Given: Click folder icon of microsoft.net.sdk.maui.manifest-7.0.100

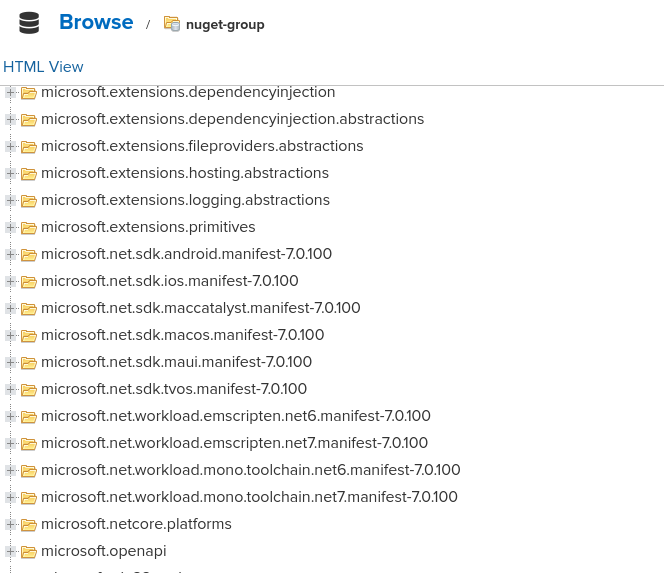Looking at the screenshot, I should point(29,363).
